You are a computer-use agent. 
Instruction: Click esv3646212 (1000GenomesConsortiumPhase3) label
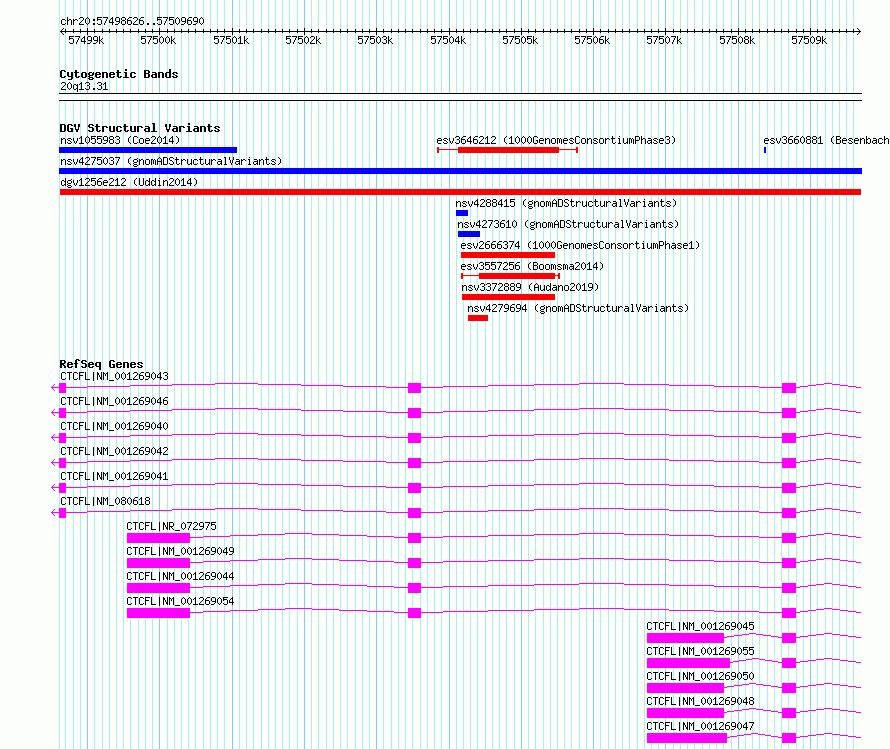click(556, 140)
